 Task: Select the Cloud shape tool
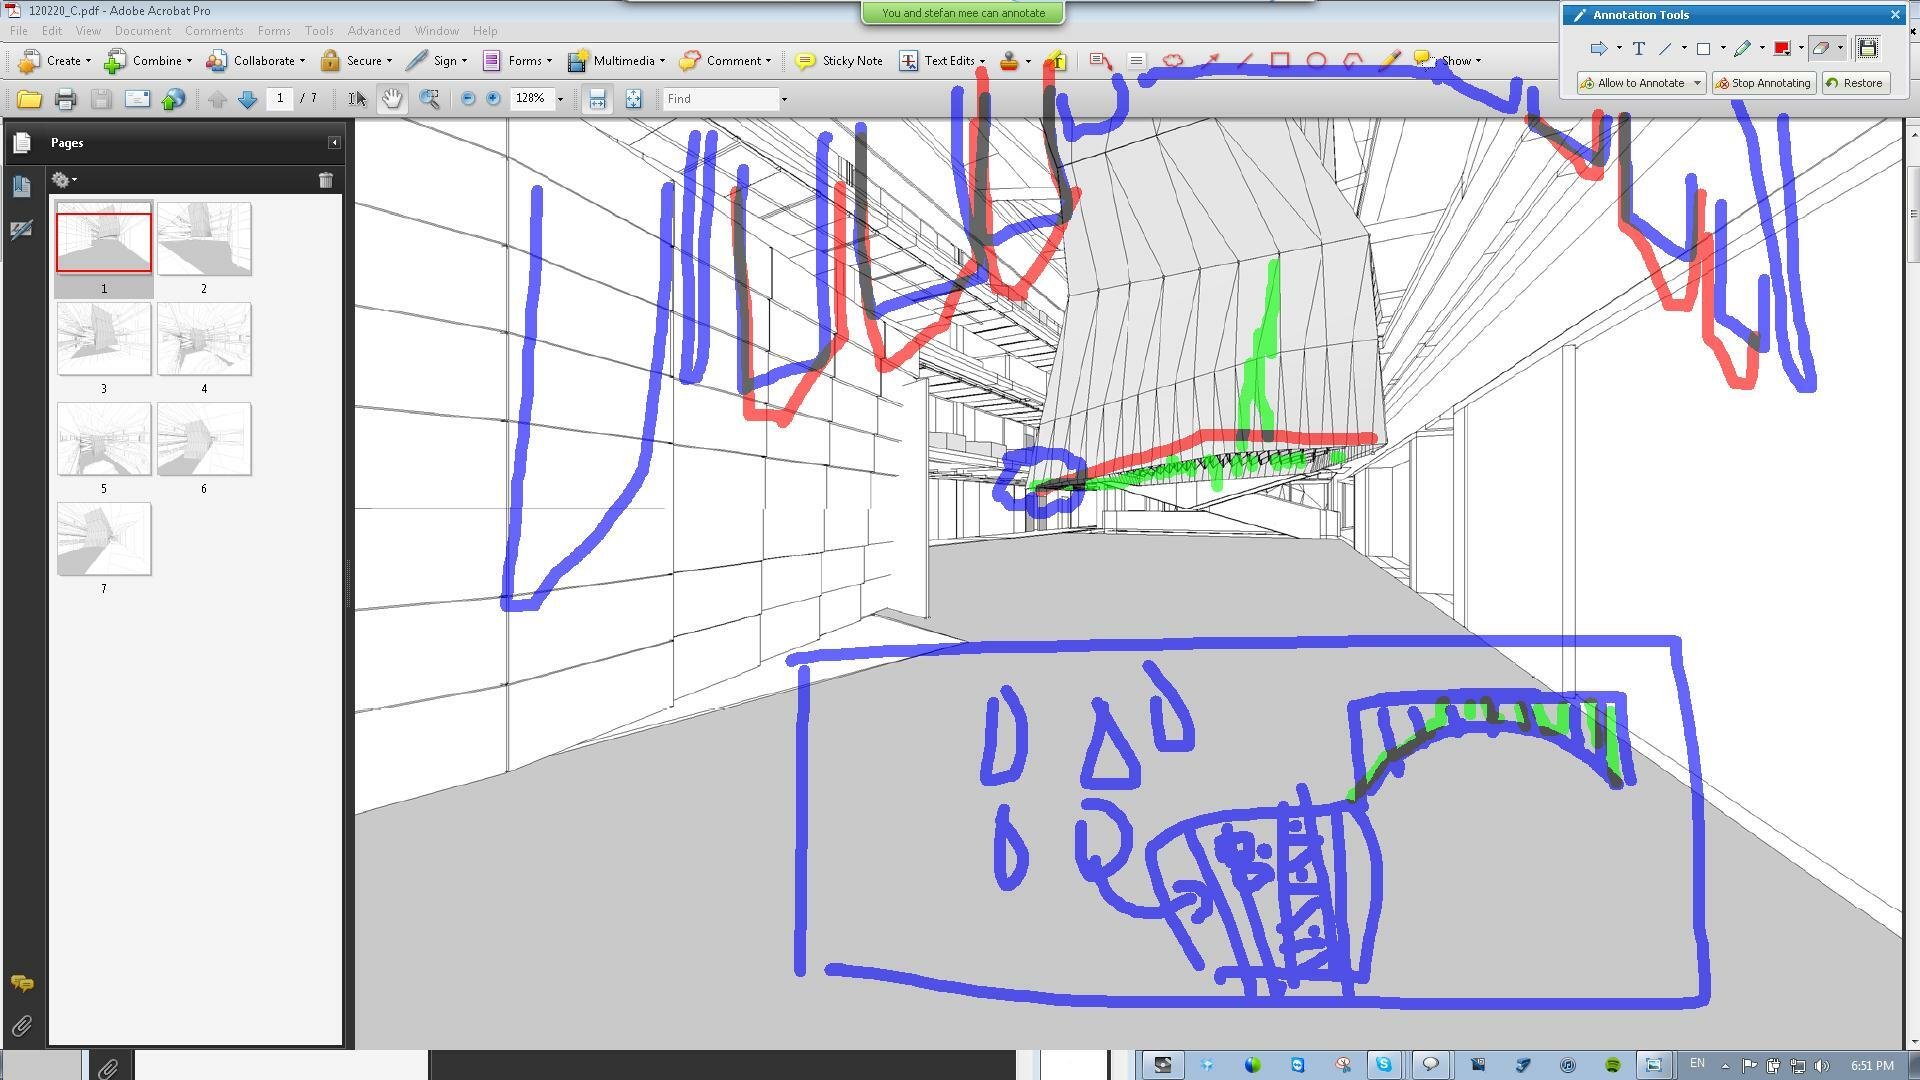click(x=1173, y=61)
